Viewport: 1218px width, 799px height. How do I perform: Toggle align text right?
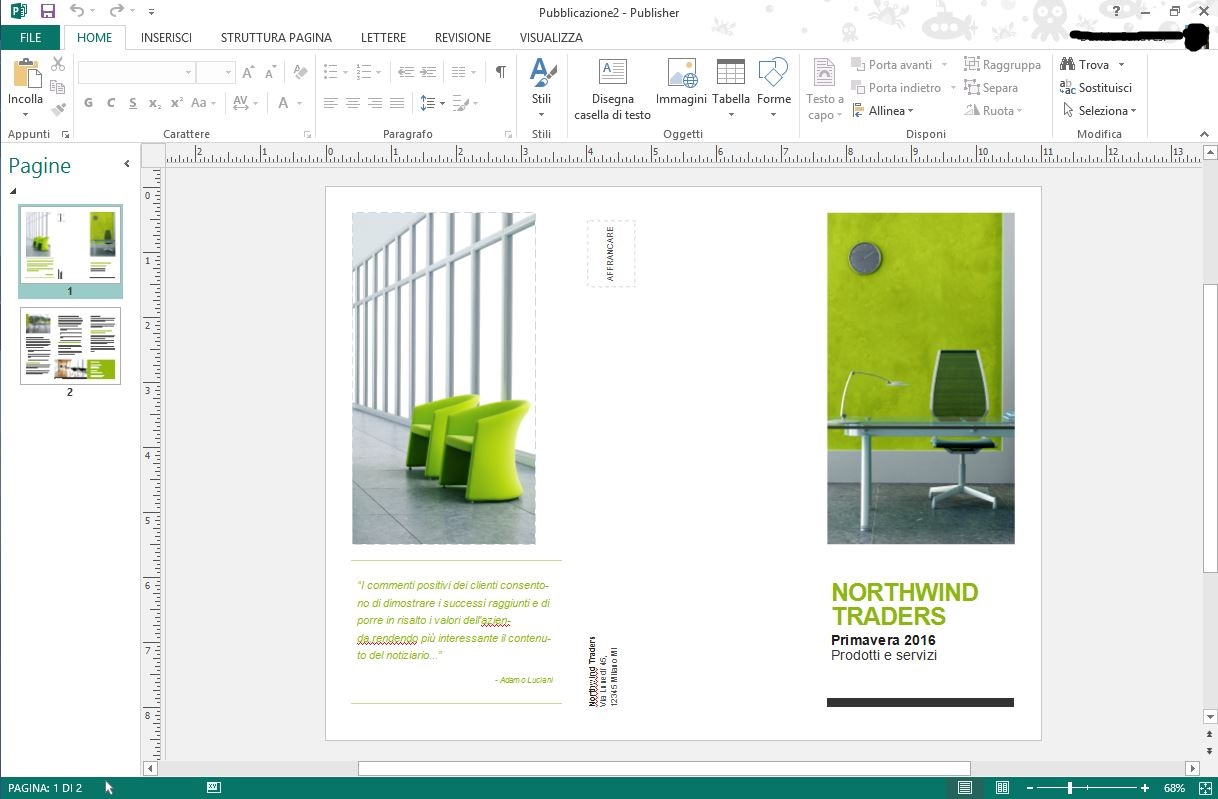coord(375,103)
